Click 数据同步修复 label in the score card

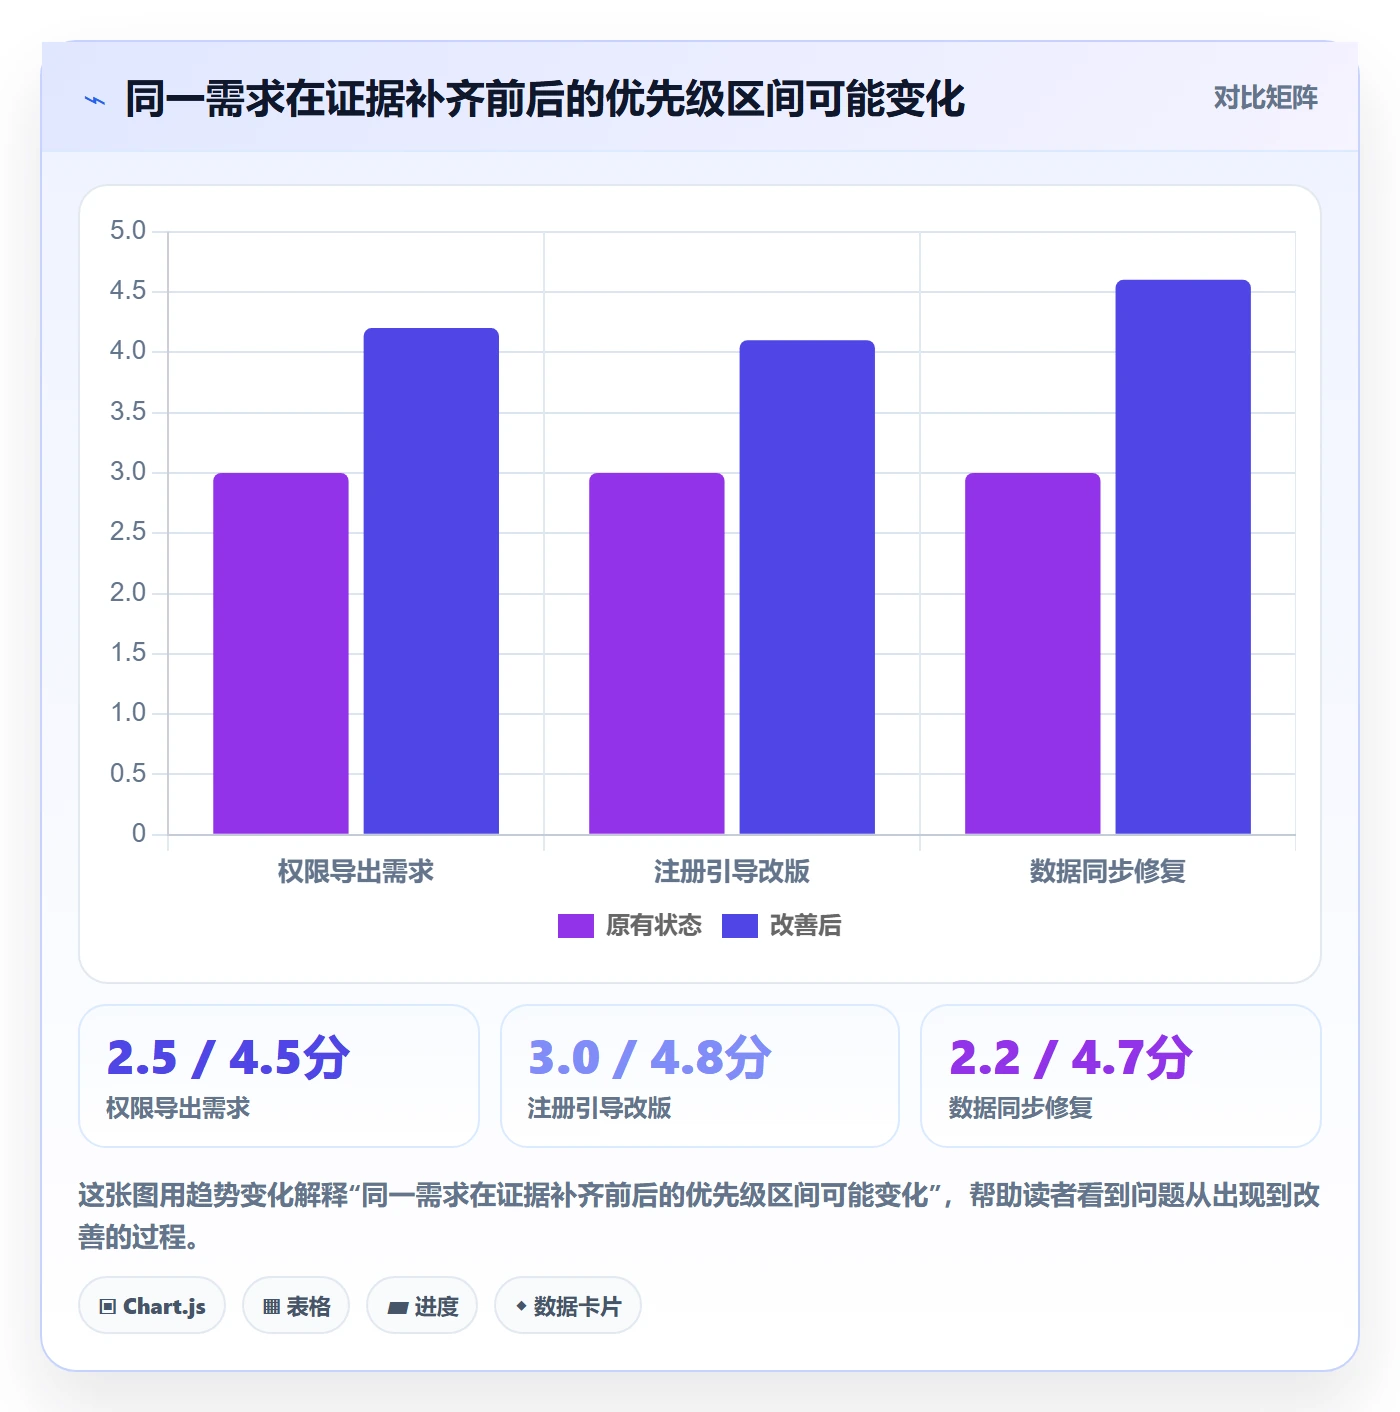click(x=1021, y=1108)
